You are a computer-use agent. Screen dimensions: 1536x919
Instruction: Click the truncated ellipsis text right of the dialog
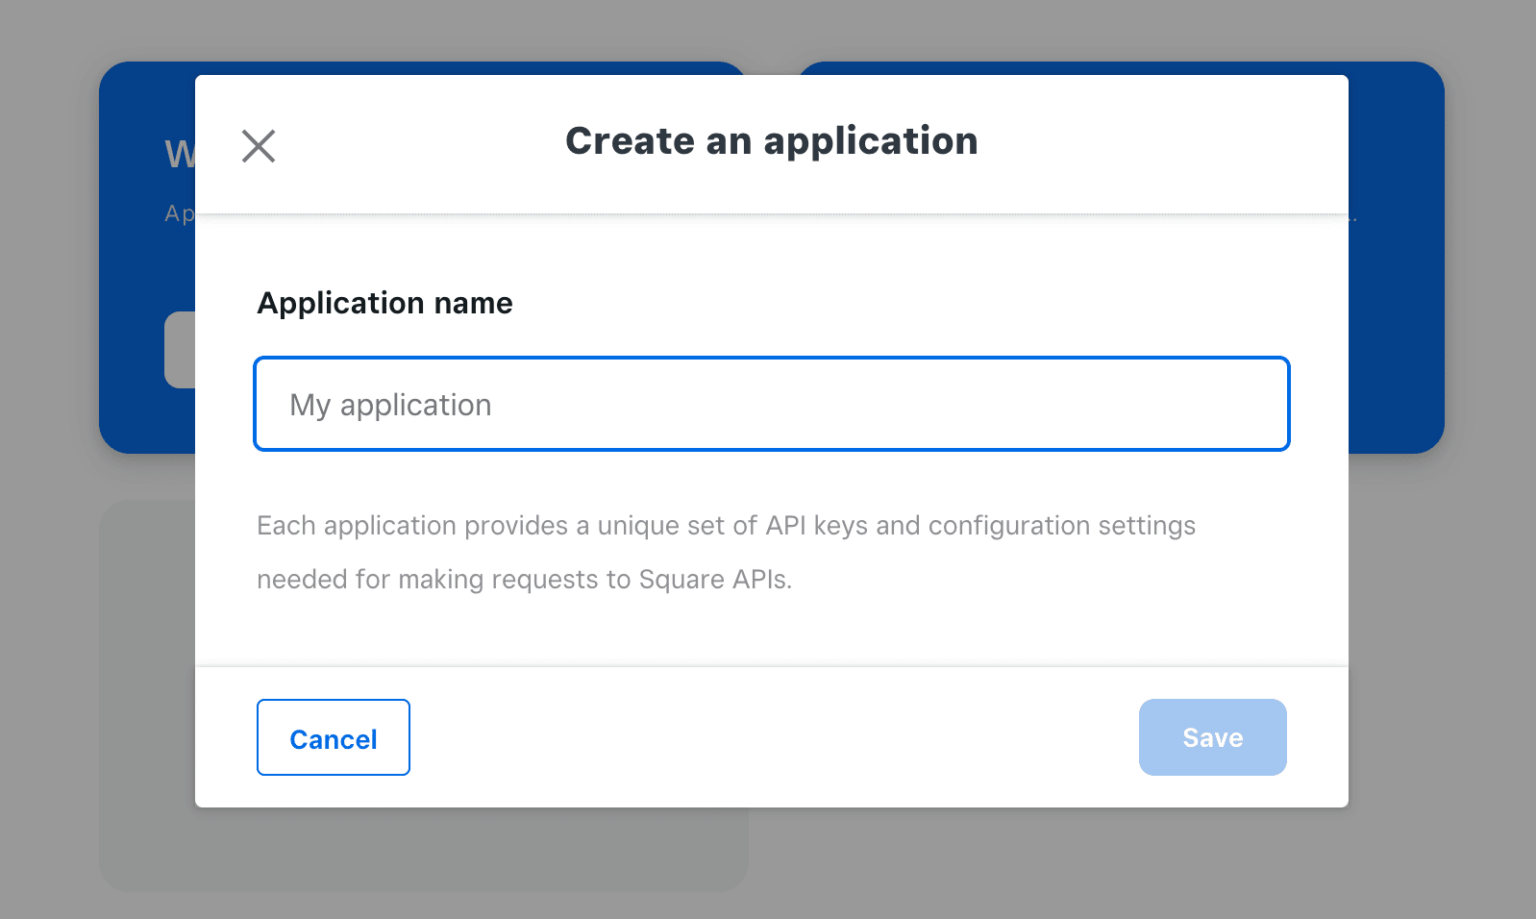tap(1353, 215)
